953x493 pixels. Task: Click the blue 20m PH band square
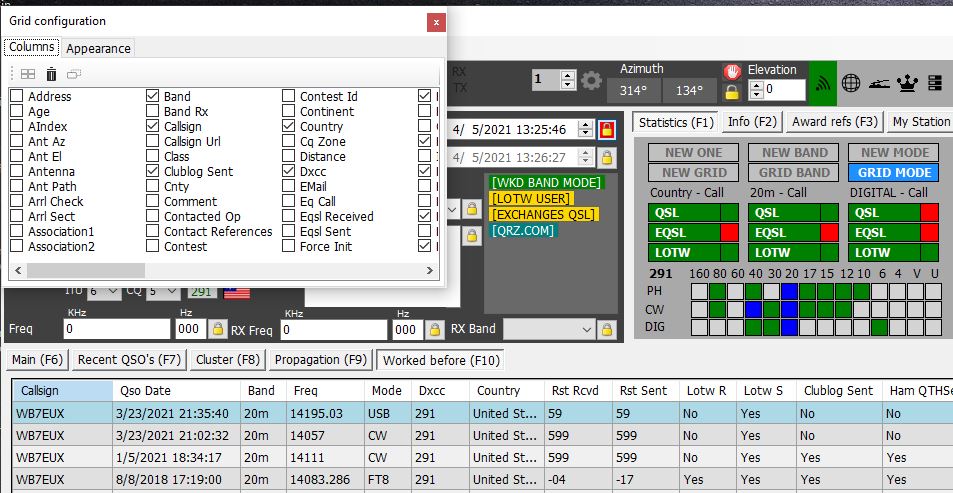790,292
